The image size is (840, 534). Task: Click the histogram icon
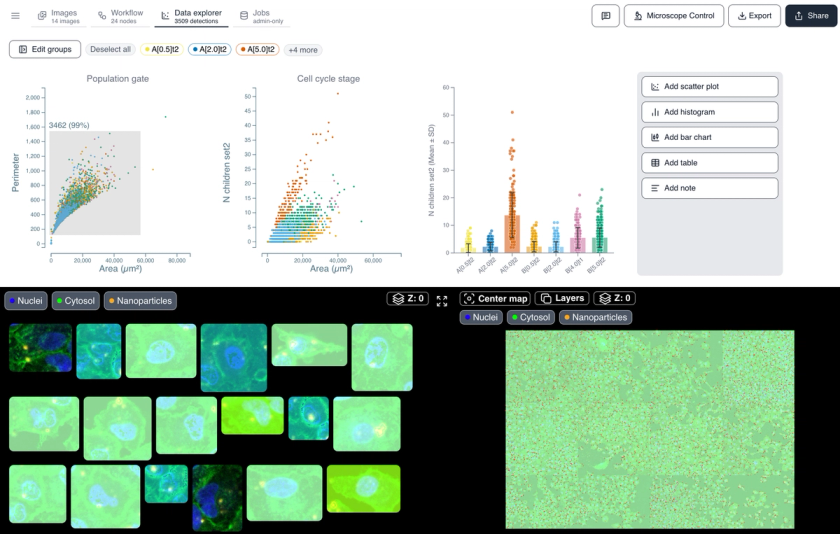655,112
